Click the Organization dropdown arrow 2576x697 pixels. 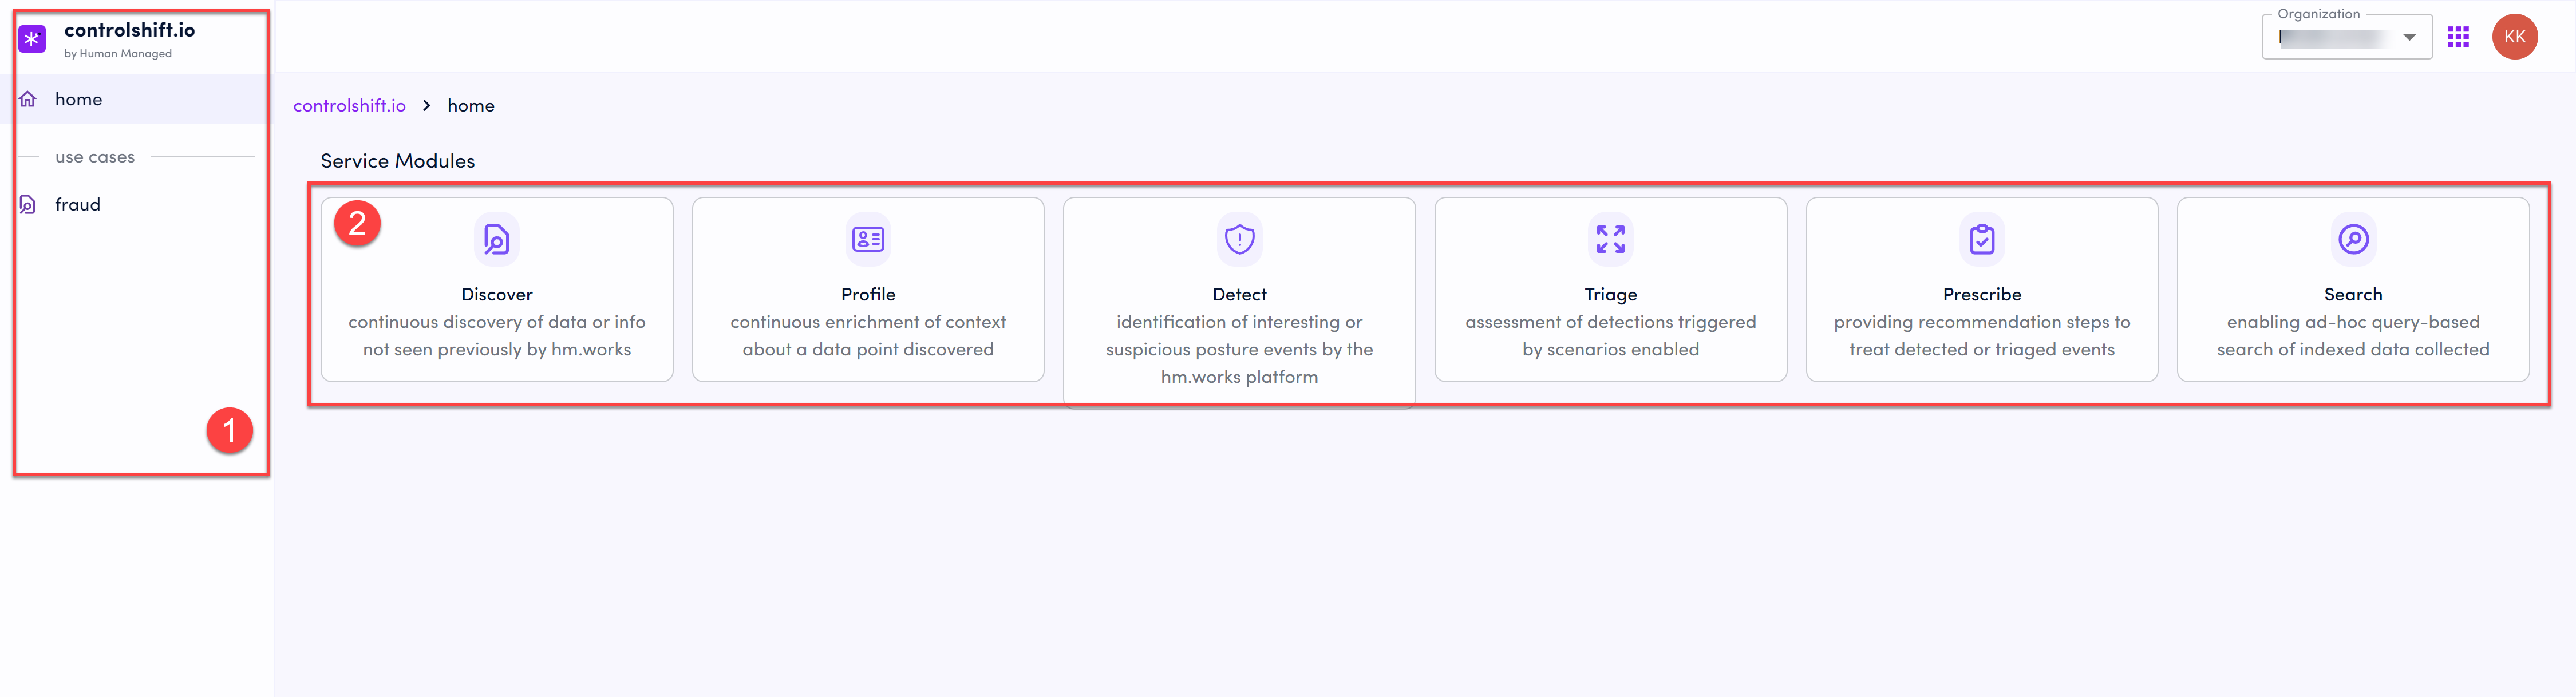[x=2409, y=38]
